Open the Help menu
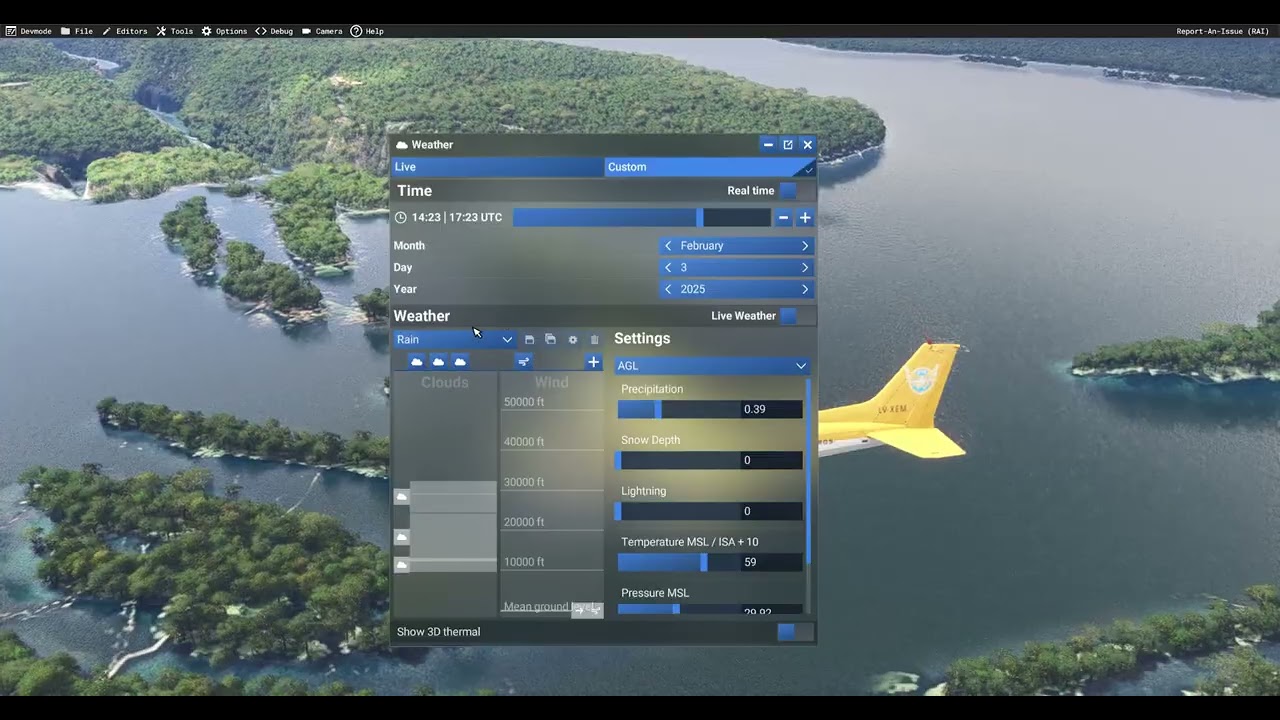Viewport: 1280px width, 720px height. (x=367, y=31)
